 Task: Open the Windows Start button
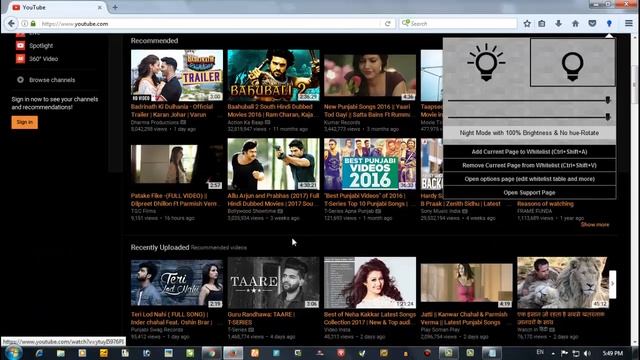[x=13, y=353]
